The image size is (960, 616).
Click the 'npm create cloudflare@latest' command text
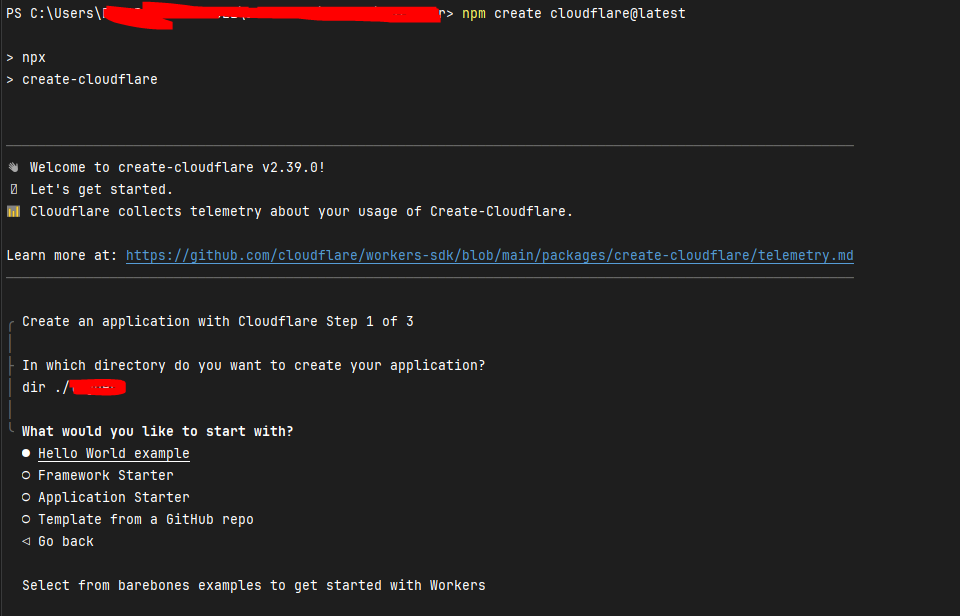pos(574,13)
